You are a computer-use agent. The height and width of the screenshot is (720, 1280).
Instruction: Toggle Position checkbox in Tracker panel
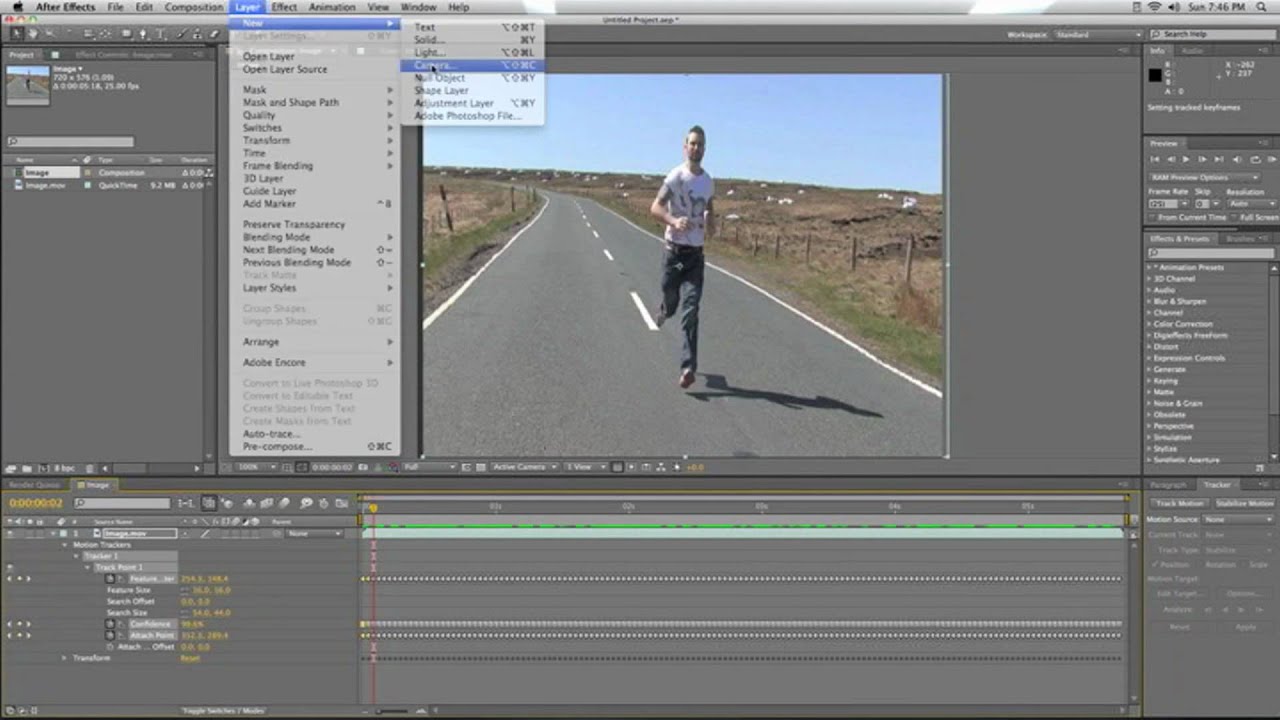(1154, 565)
